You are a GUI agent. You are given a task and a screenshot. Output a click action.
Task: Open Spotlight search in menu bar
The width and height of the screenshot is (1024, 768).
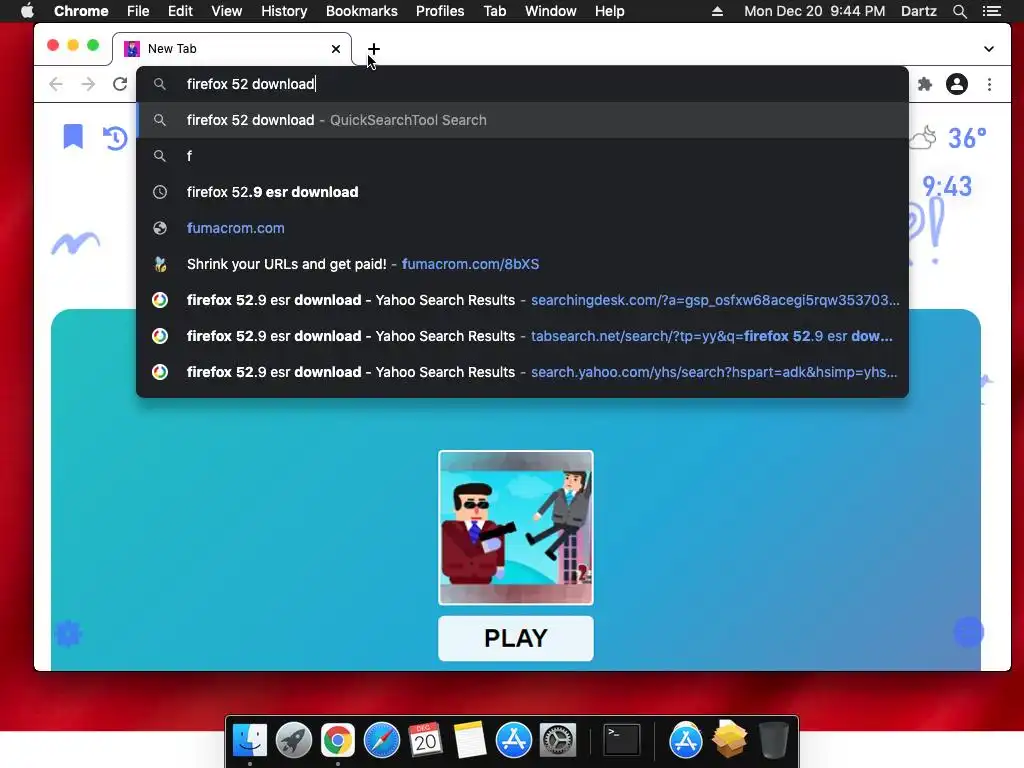click(959, 11)
